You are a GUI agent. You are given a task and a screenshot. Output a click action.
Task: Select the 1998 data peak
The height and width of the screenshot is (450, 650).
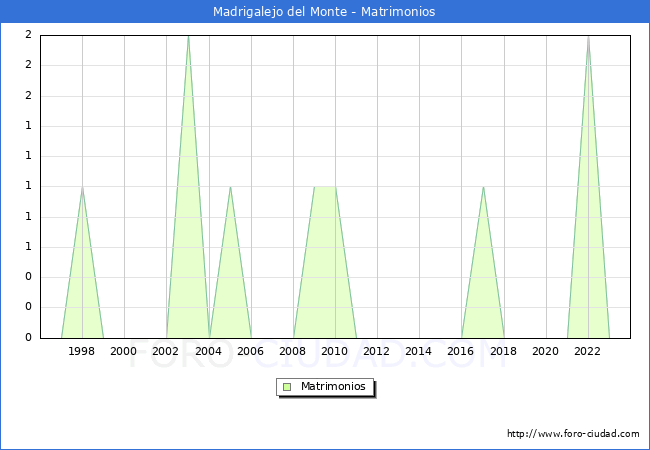point(82,187)
